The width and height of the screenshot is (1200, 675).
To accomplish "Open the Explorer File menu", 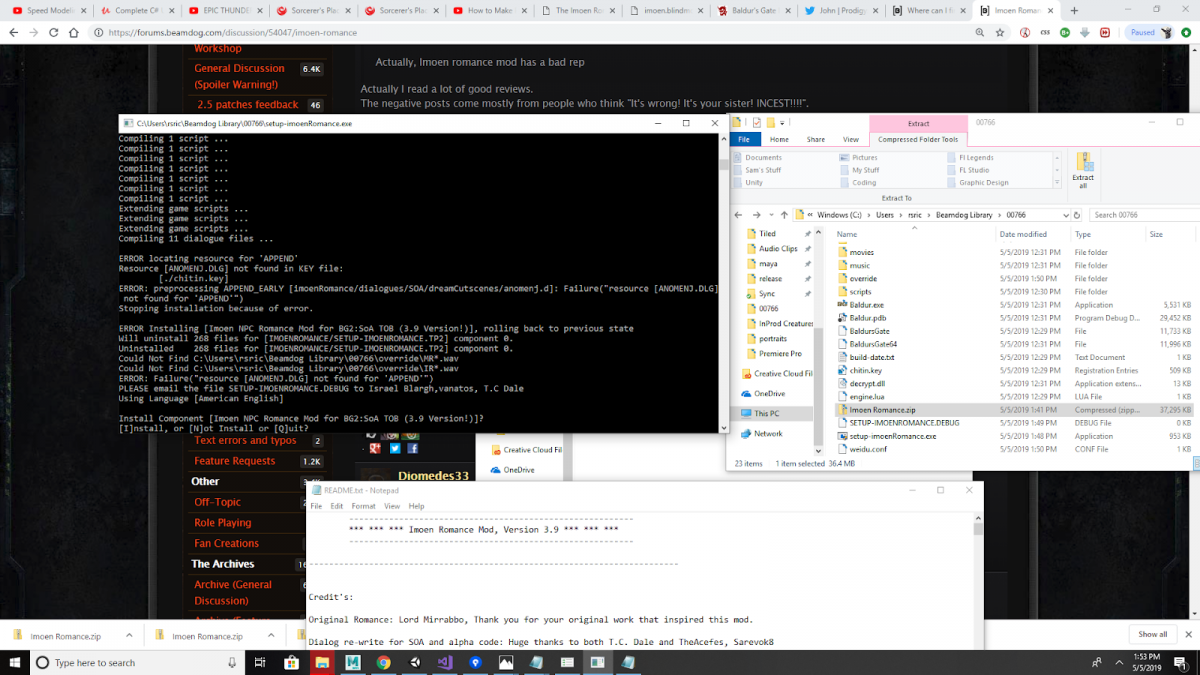I will click(744, 139).
